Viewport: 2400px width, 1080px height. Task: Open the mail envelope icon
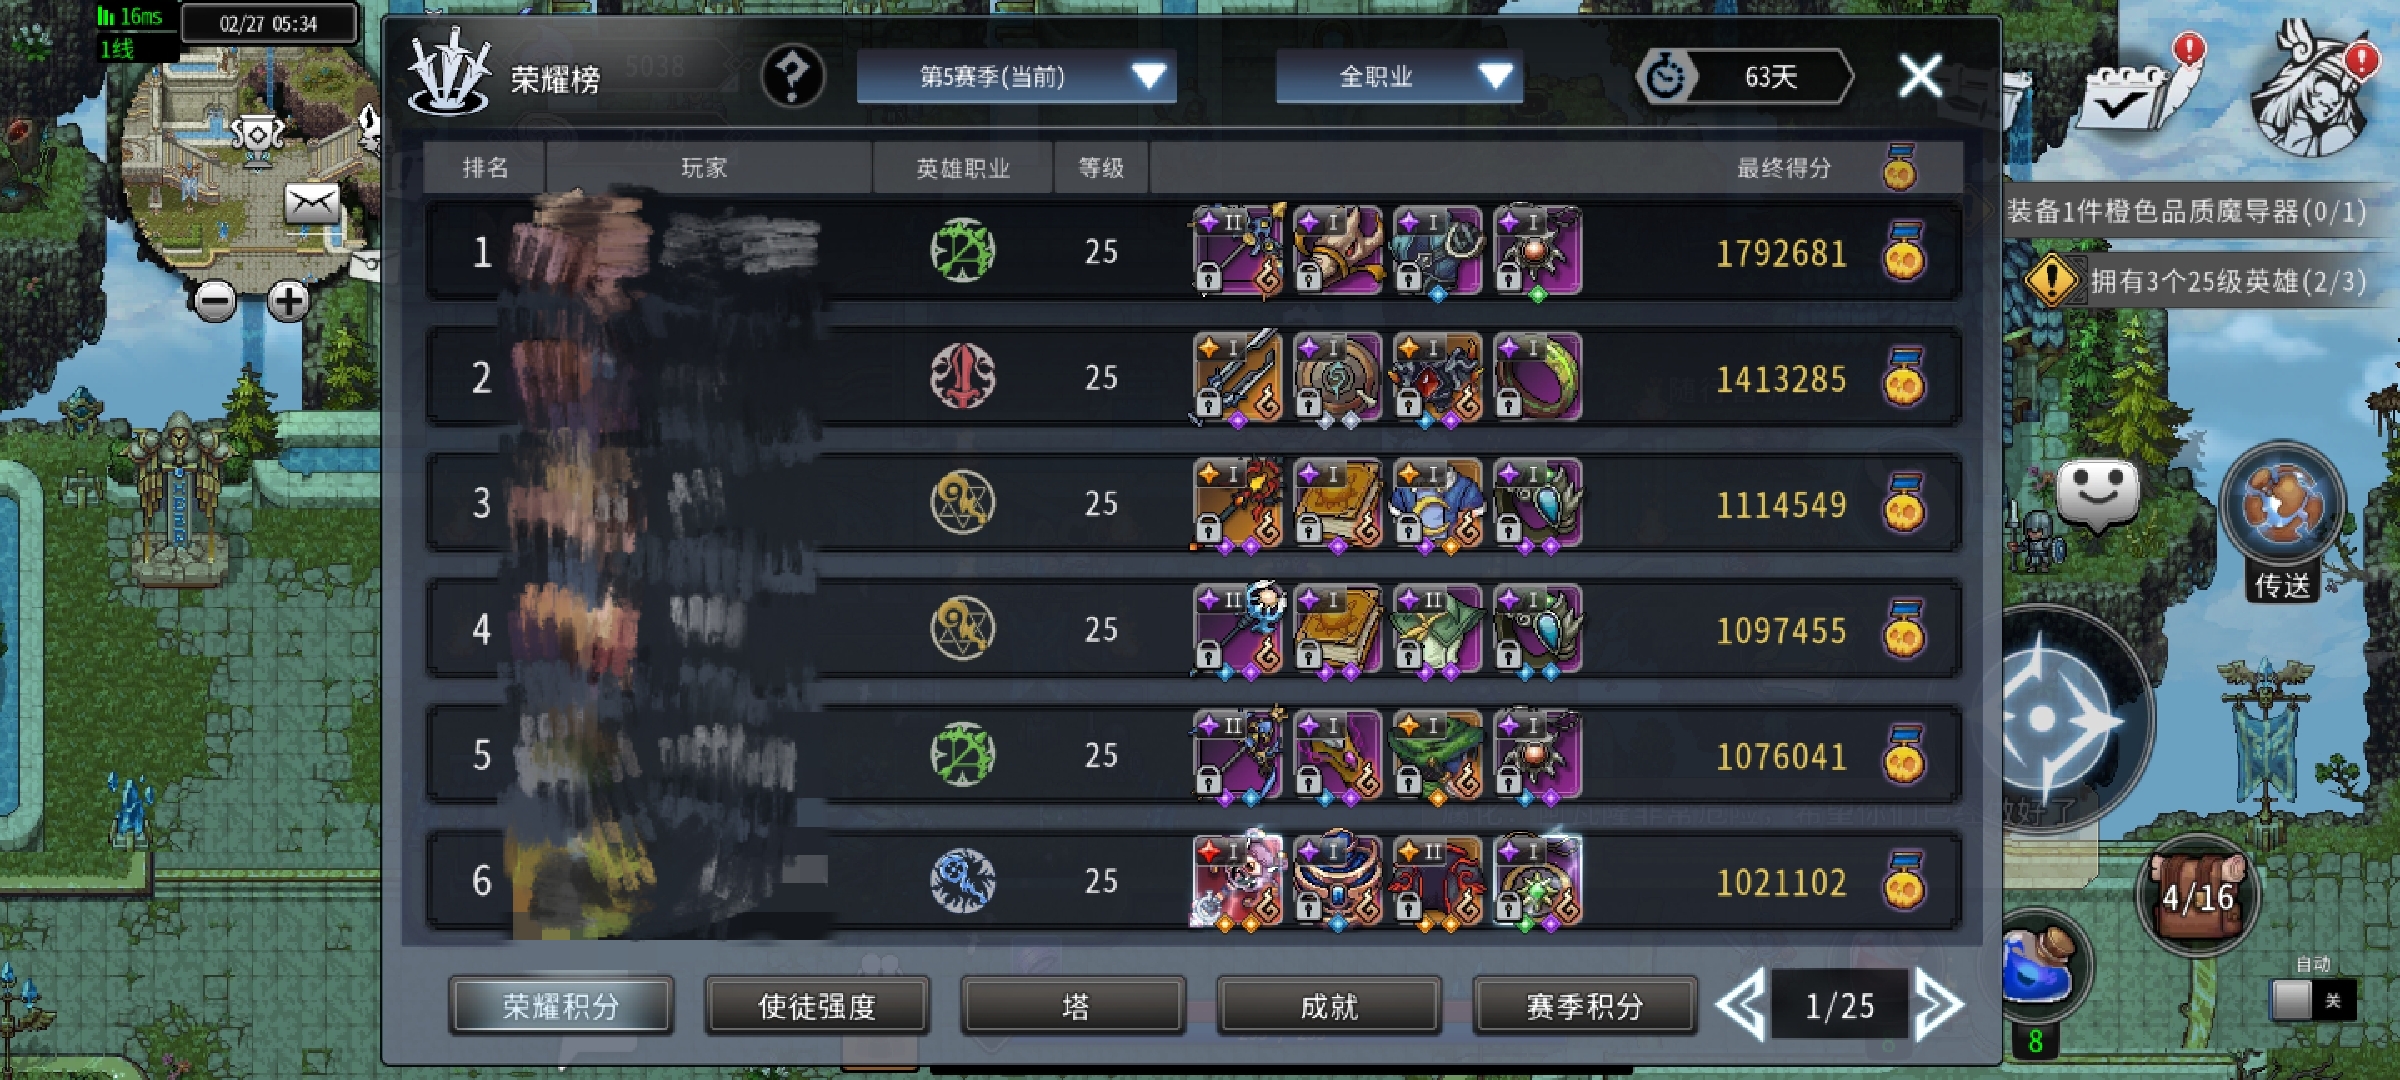(x=312, y=204)
